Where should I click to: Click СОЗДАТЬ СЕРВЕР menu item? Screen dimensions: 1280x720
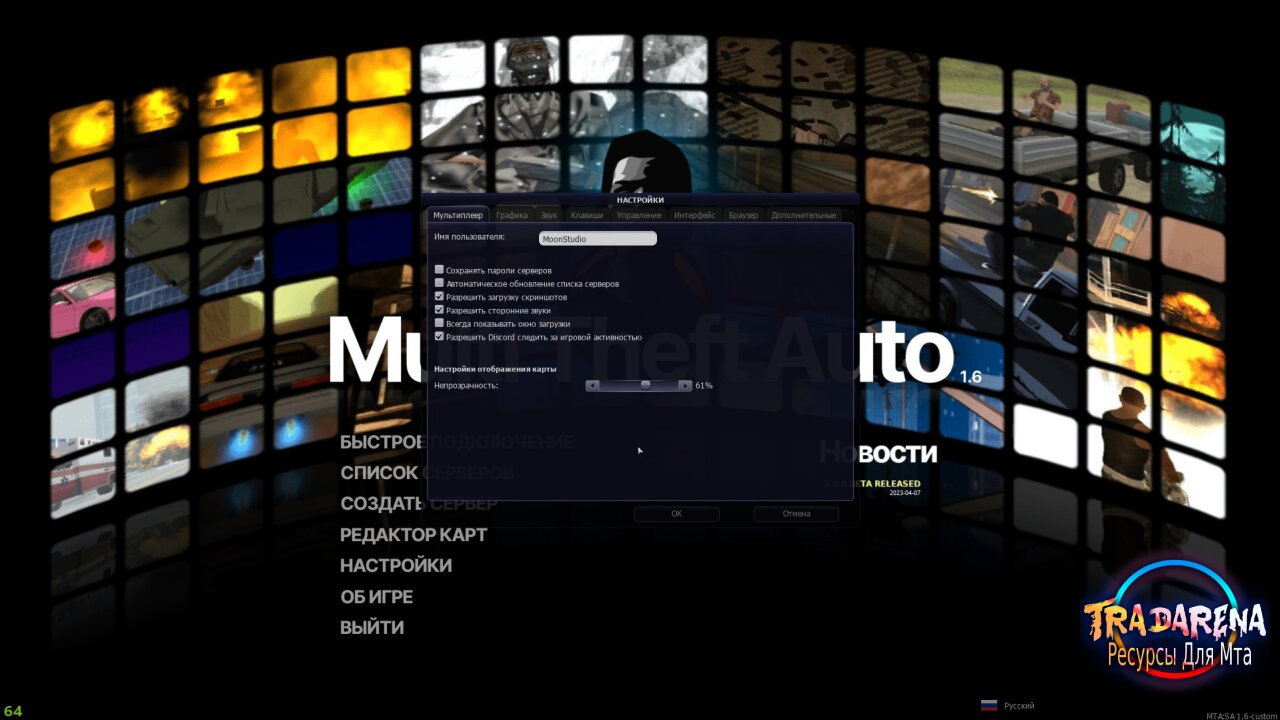(x=418, y=504)
